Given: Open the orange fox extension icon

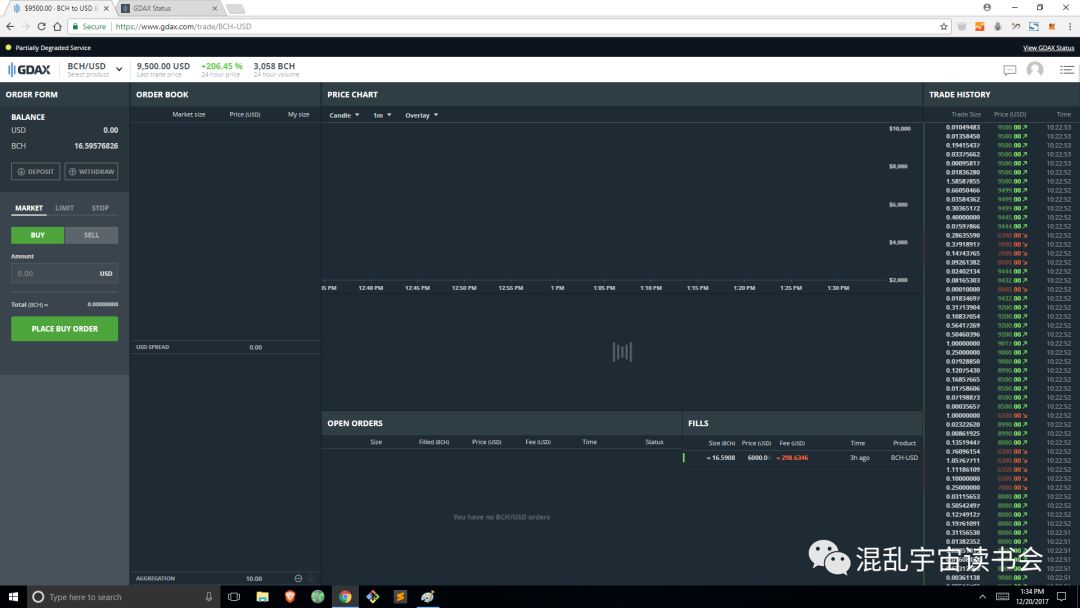Looking at the screenshot, I should point(1052,26).
